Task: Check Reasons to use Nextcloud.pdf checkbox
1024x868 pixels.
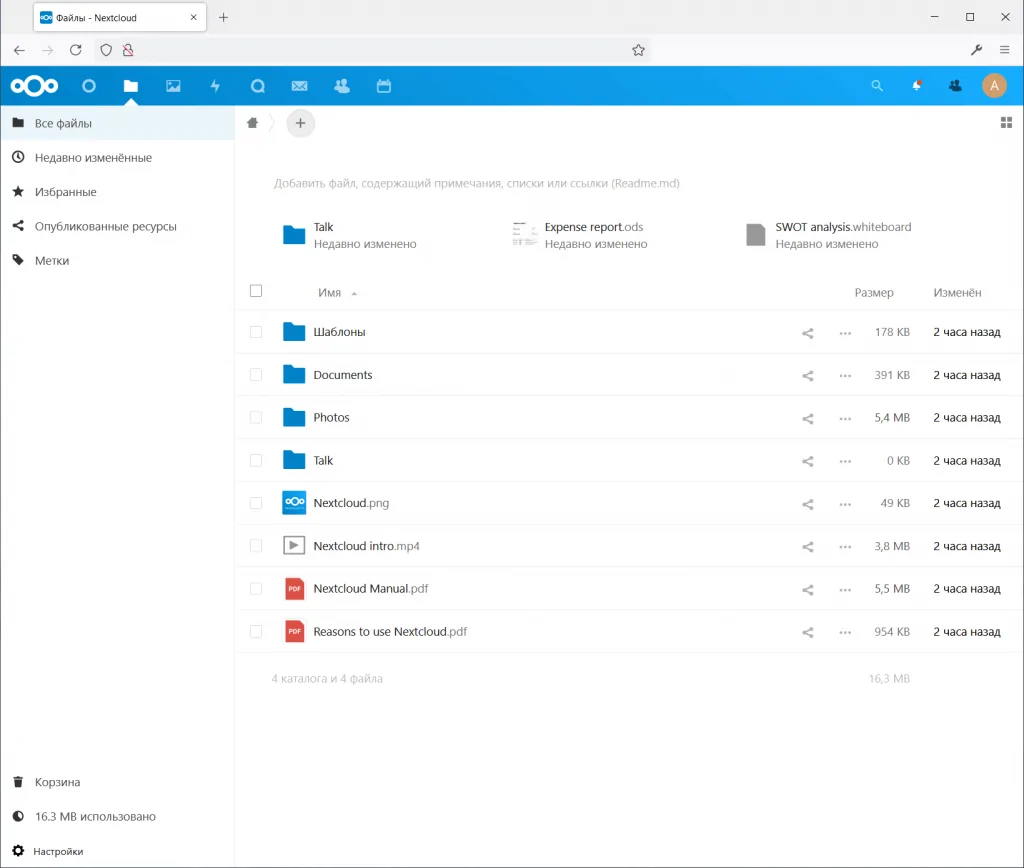Action: point(256,632)
